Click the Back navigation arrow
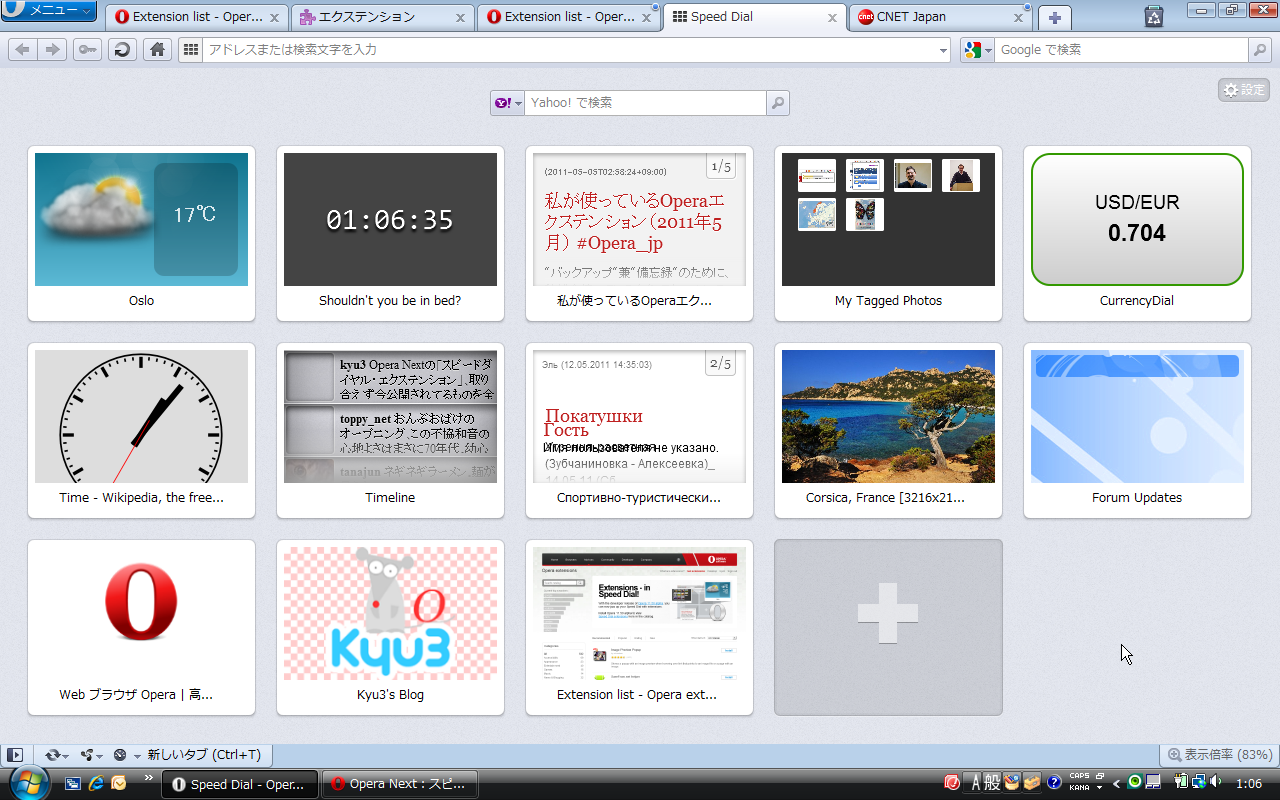The width and height of the screenshot is (1280, 800). pyautogui.click(x=23, y=49)
